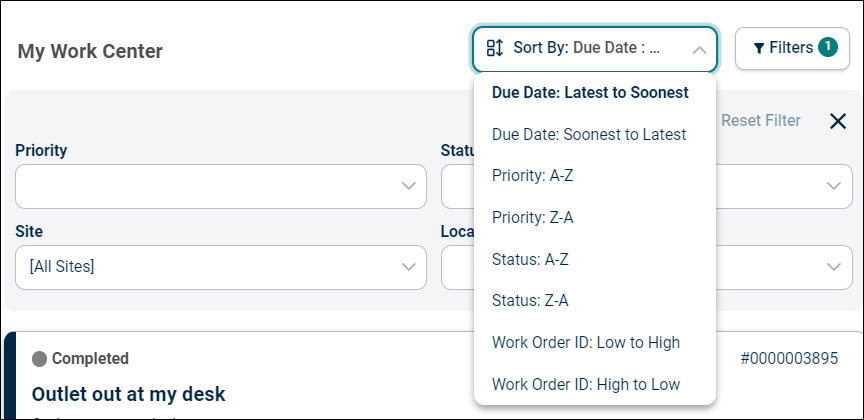This screenshot has width=864, height=420.
Task: Sort by Priority: Z-A
Action: click(x=532, y=217)
